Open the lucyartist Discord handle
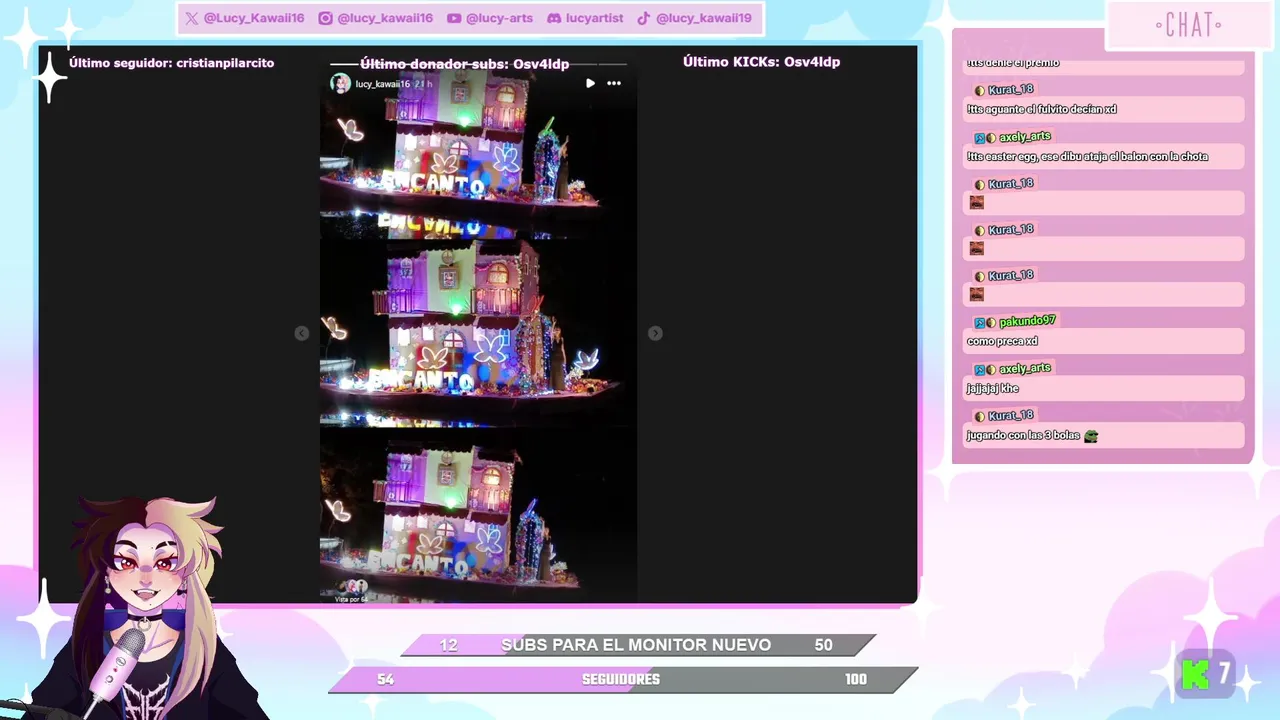The height and width of the screenshot is (720, 1280). click(594, 18)
